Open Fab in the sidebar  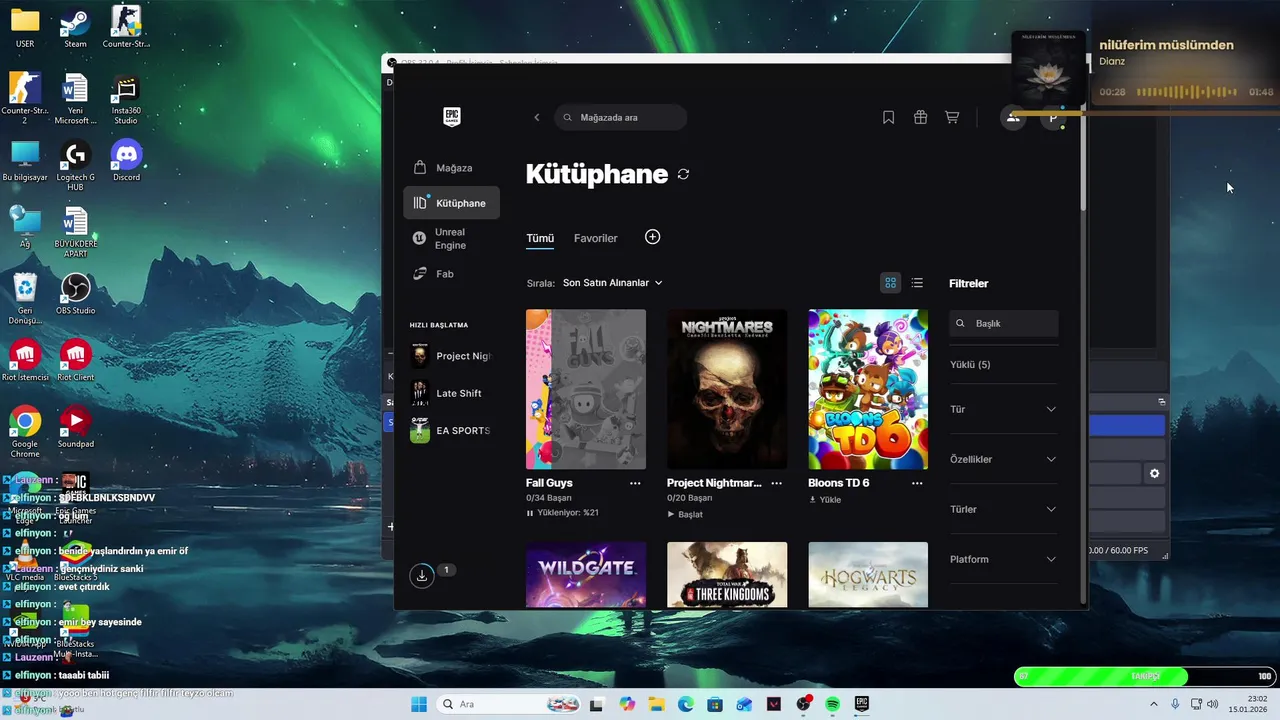(x=451, y=273)
